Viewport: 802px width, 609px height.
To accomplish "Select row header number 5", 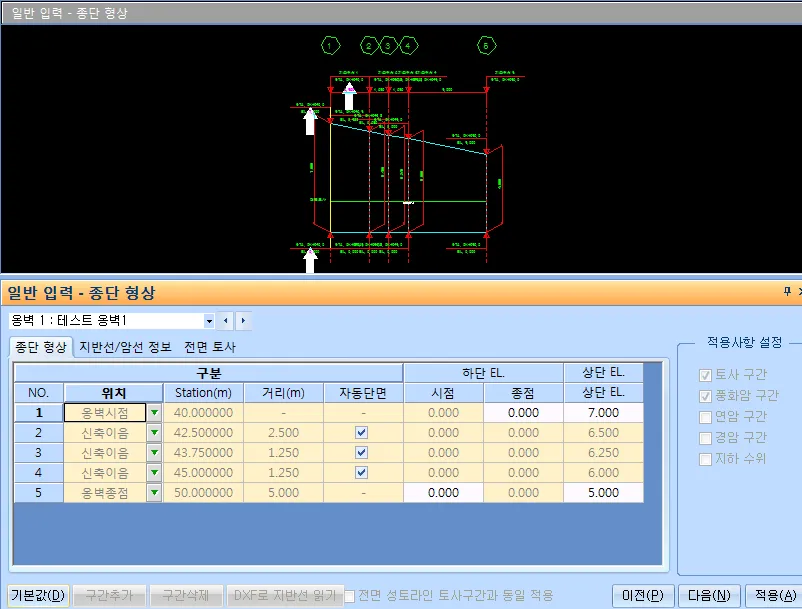I will [x=39, y=492].
